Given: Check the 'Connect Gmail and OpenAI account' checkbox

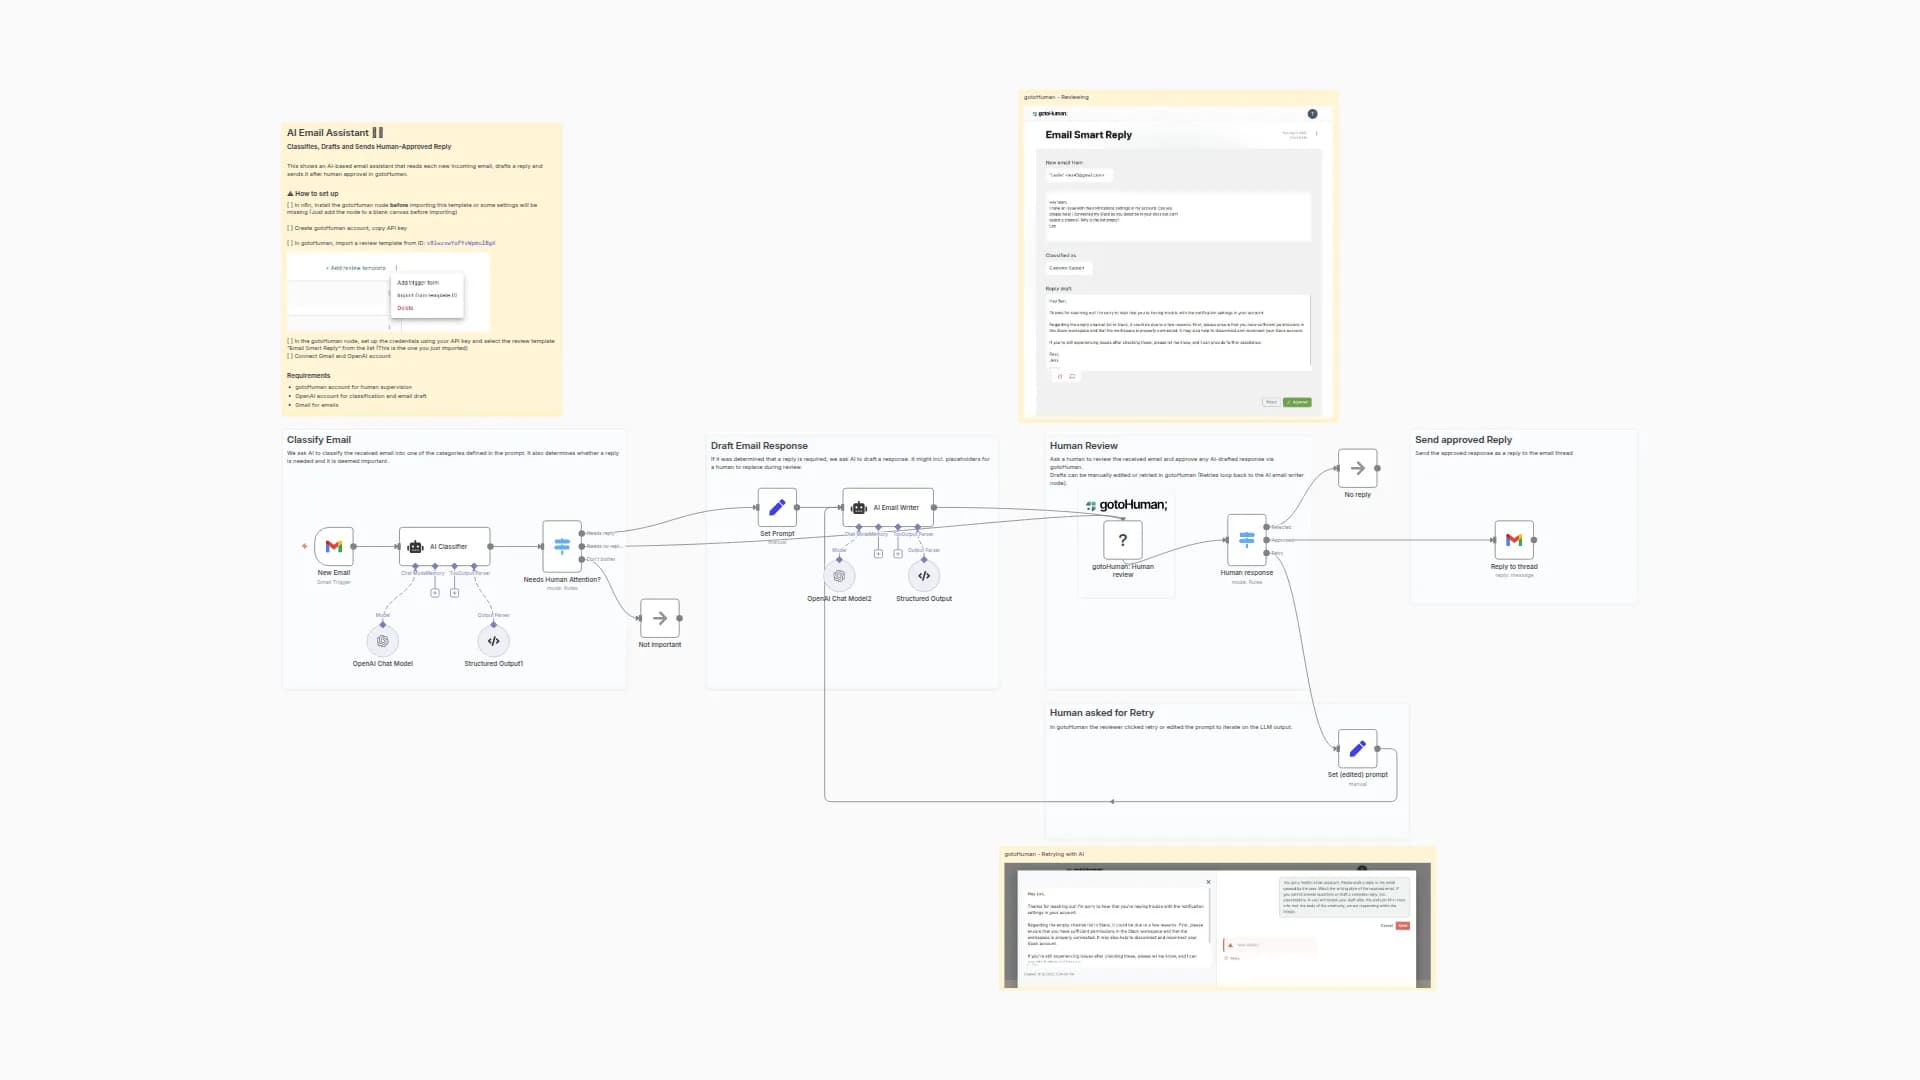Looking at the screenshot, I should pos(290,356).
